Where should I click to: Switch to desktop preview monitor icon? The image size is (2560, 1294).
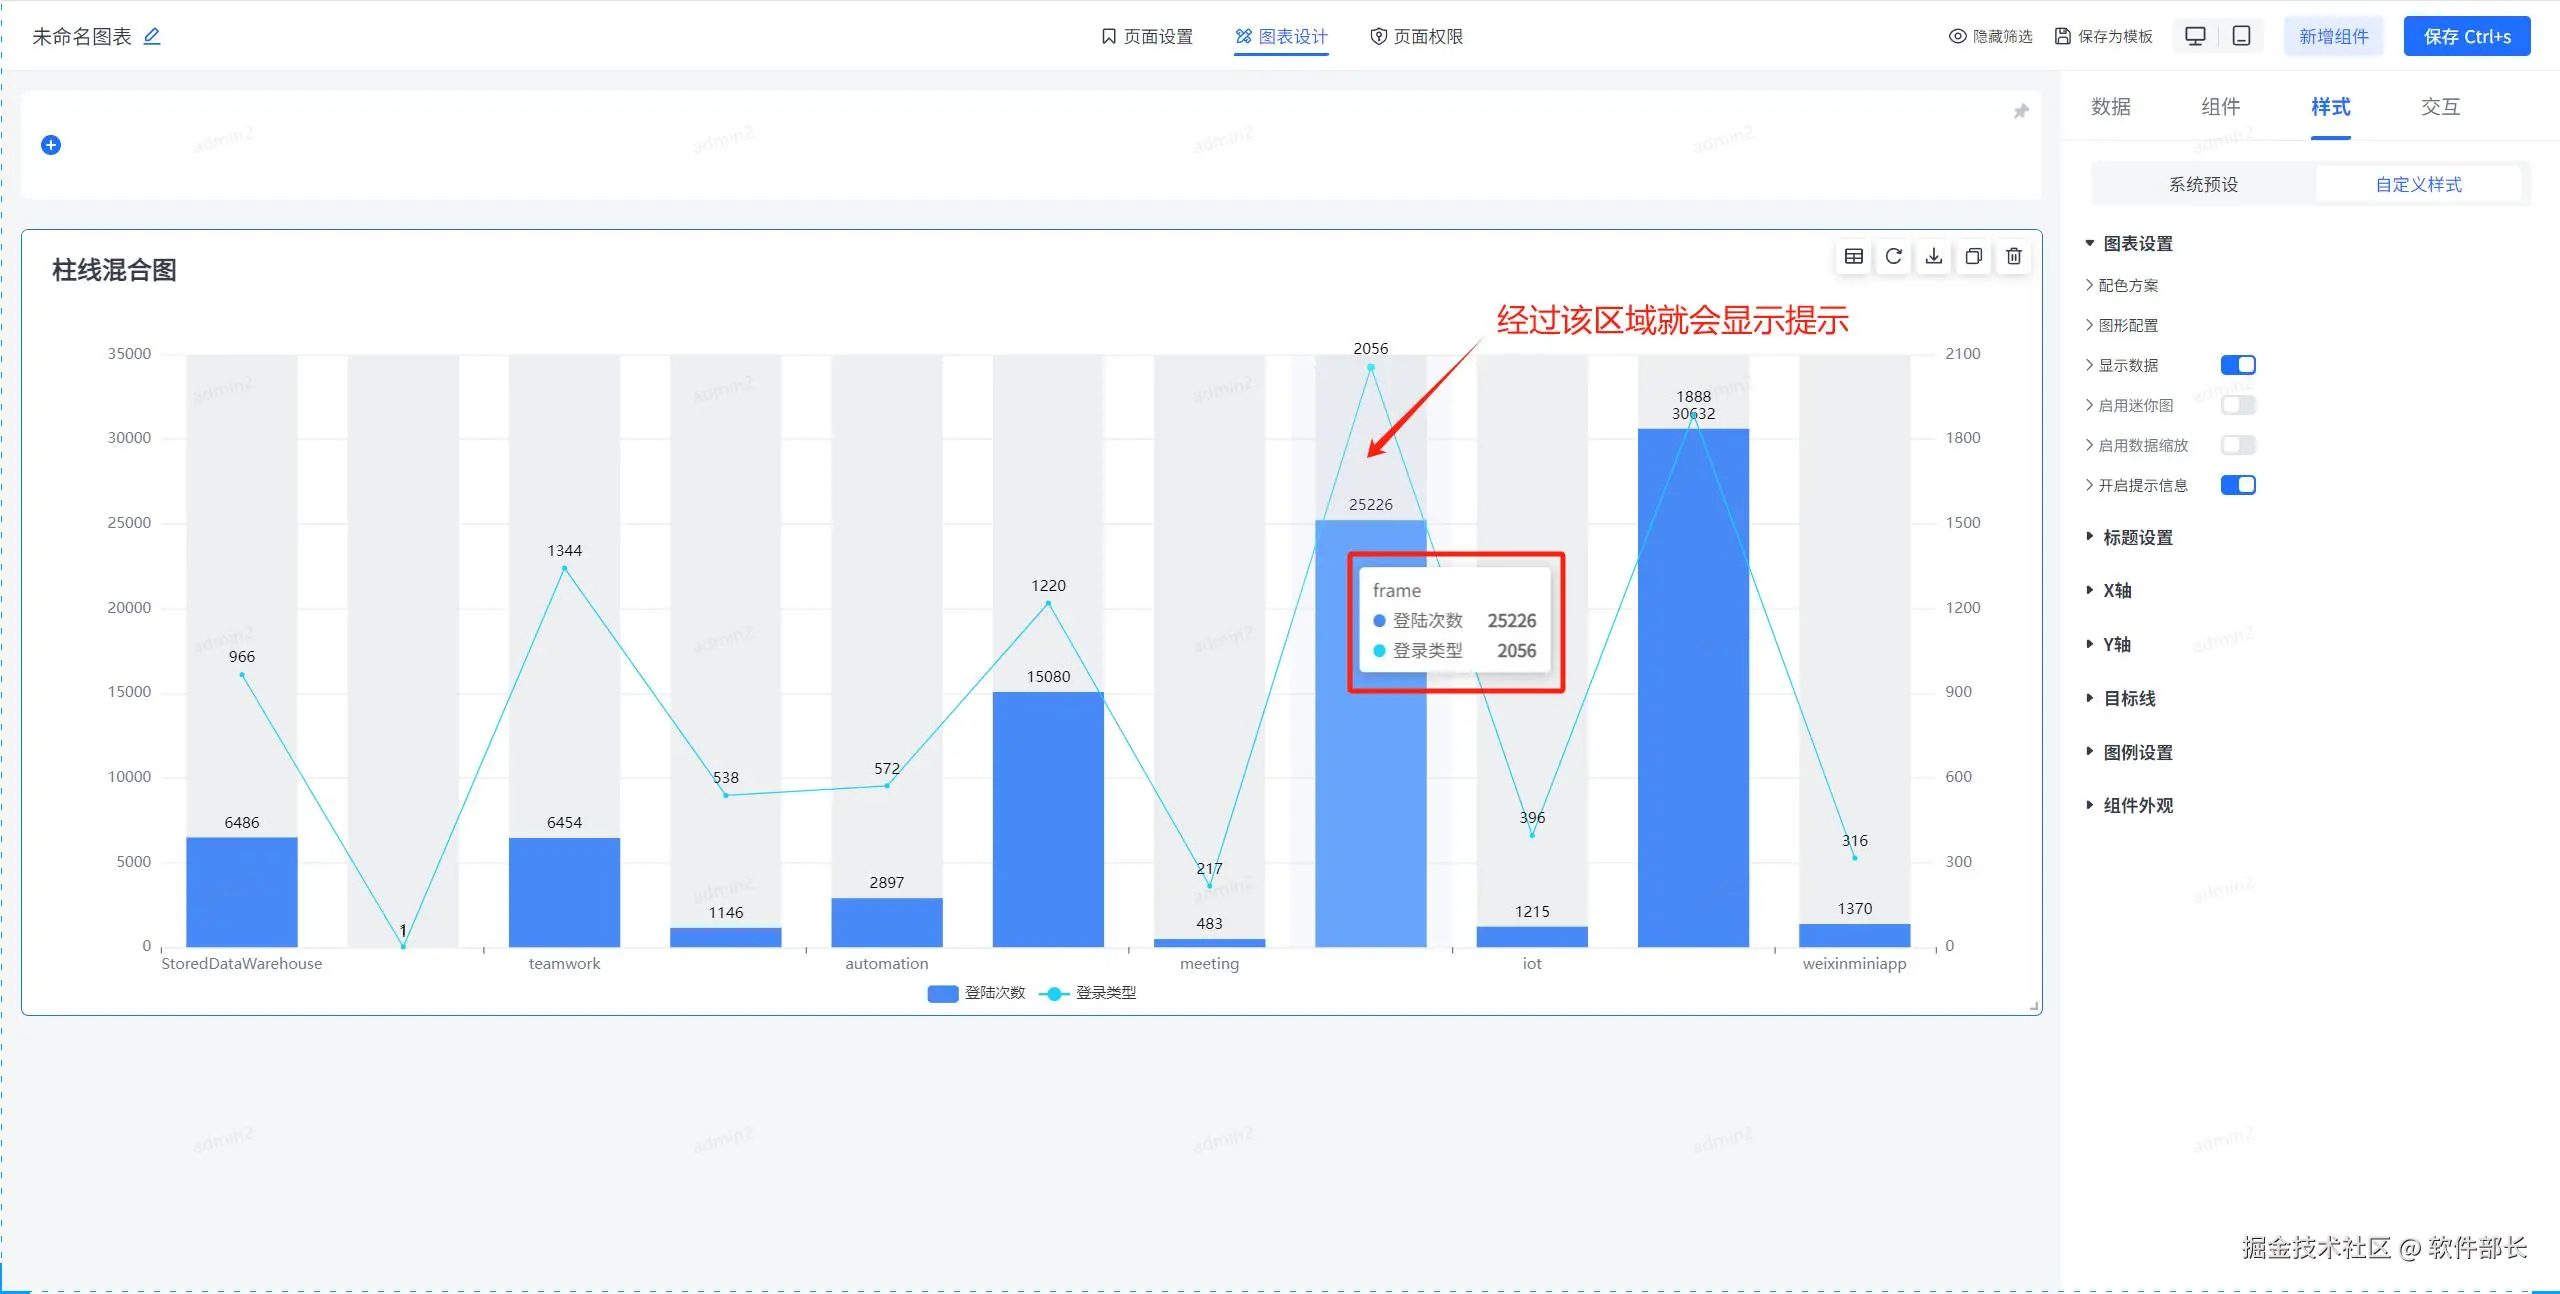click(x=2195, y=36)
